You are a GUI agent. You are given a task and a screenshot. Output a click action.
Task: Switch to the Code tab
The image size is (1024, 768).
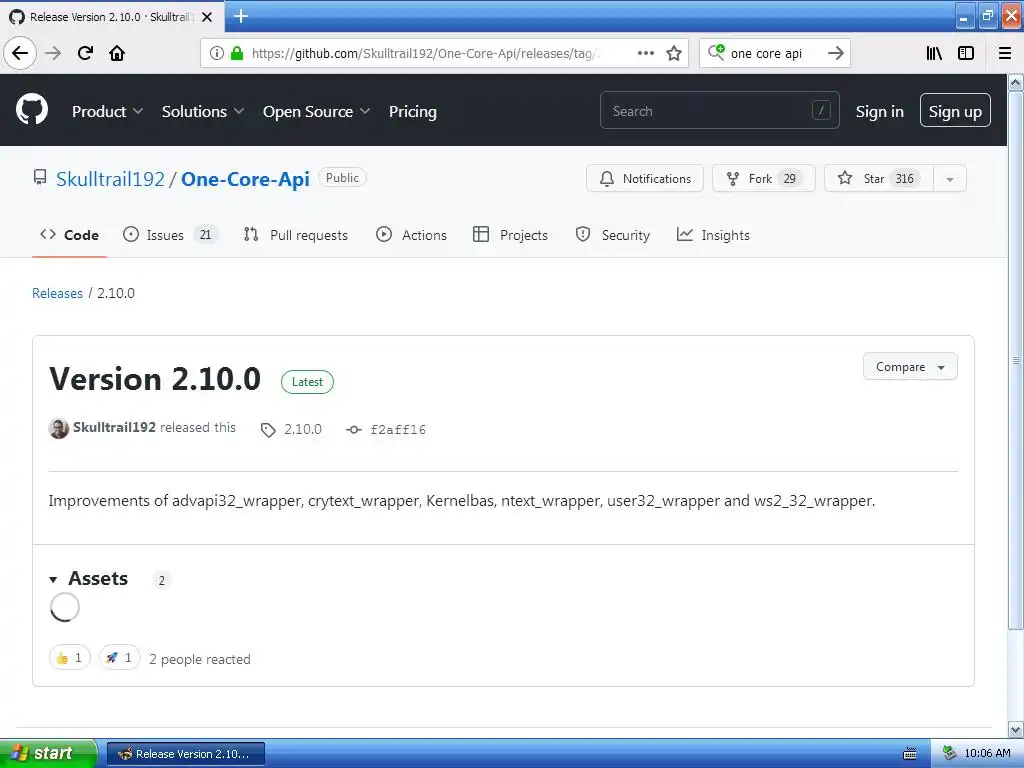[69, 235]
